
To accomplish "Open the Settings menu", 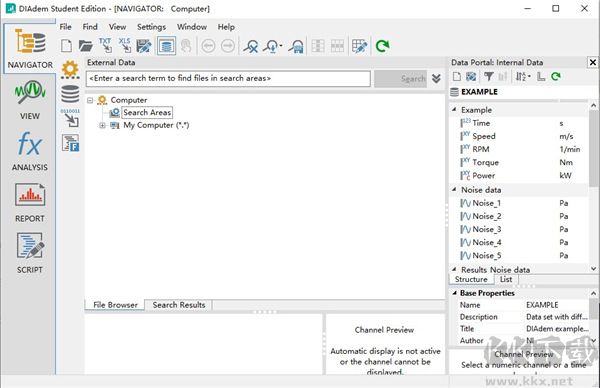I will click(152, 27).
